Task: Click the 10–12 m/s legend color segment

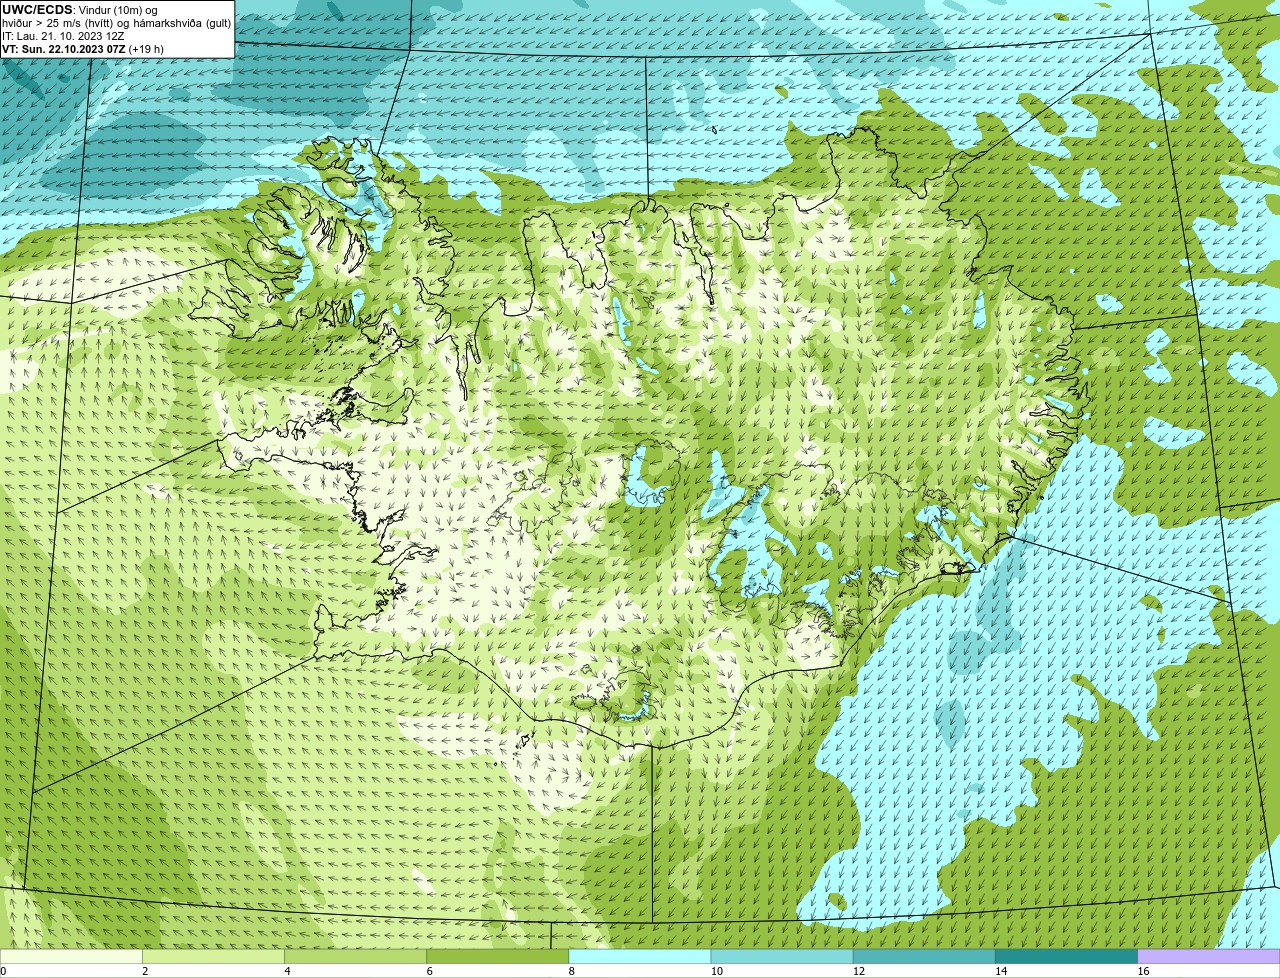Action: tap(782, 956)
